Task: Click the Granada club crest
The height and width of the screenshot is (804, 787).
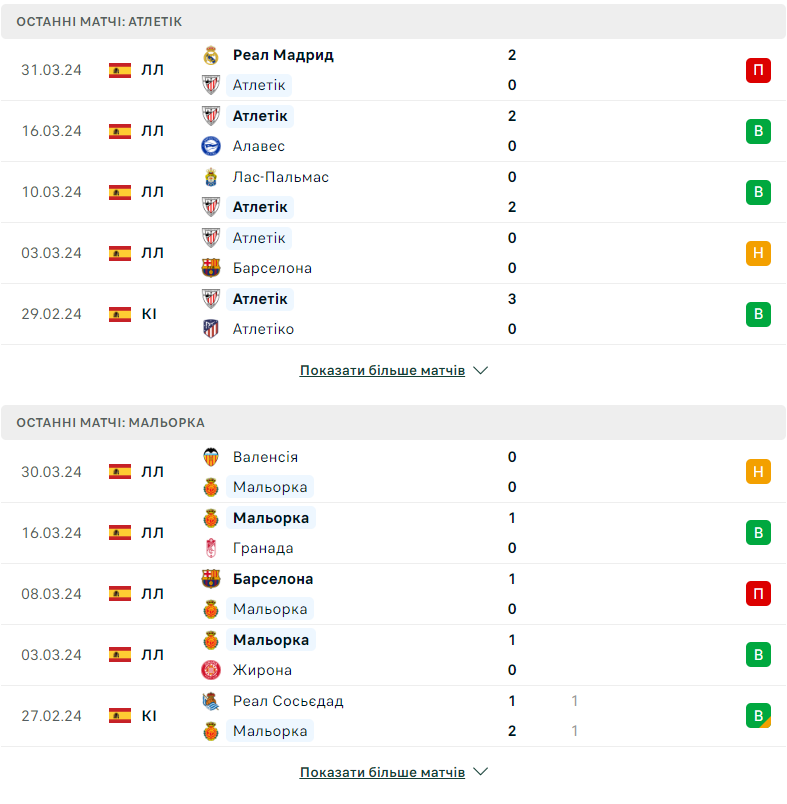Action: 210,548
